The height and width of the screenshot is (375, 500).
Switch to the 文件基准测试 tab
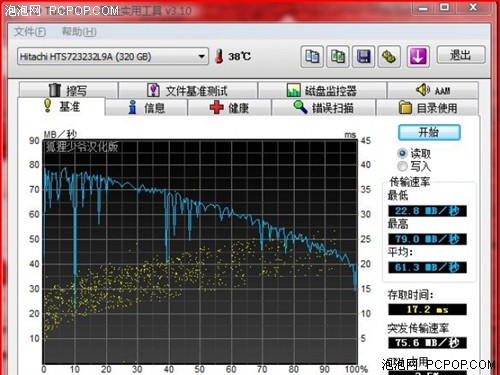tap(188, 90)
